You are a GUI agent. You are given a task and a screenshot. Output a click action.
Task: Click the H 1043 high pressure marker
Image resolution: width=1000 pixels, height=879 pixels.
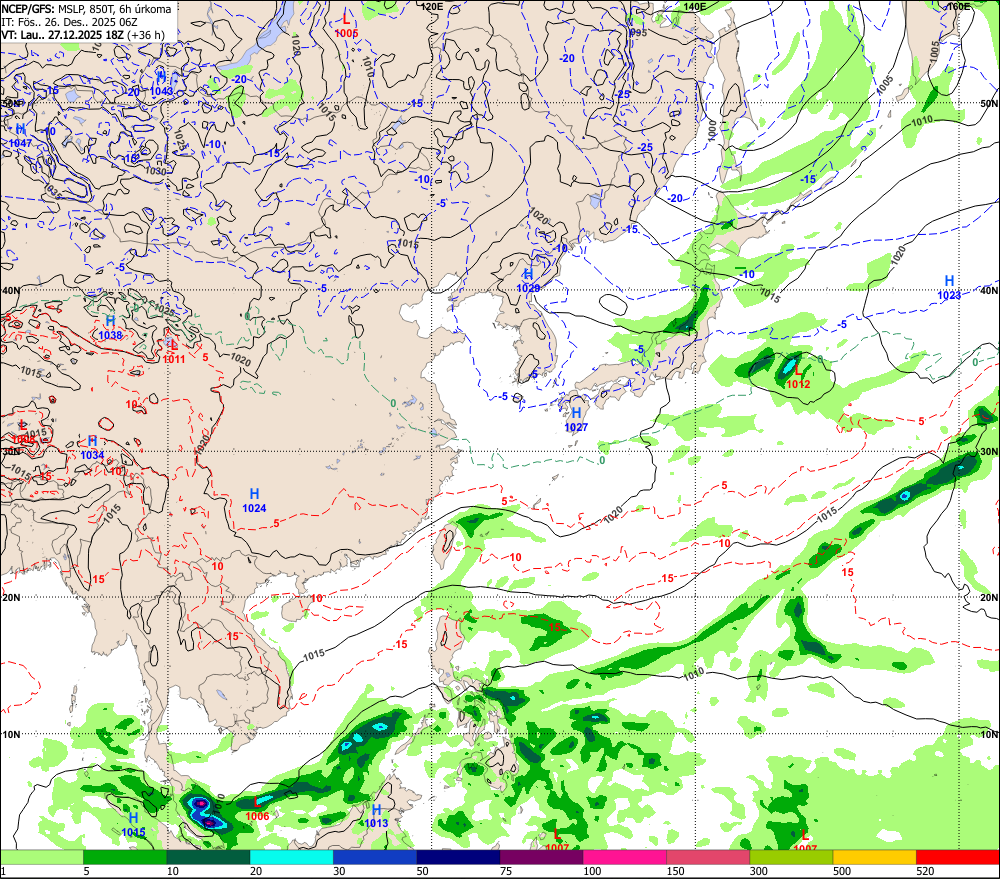[x=161, y=84]
